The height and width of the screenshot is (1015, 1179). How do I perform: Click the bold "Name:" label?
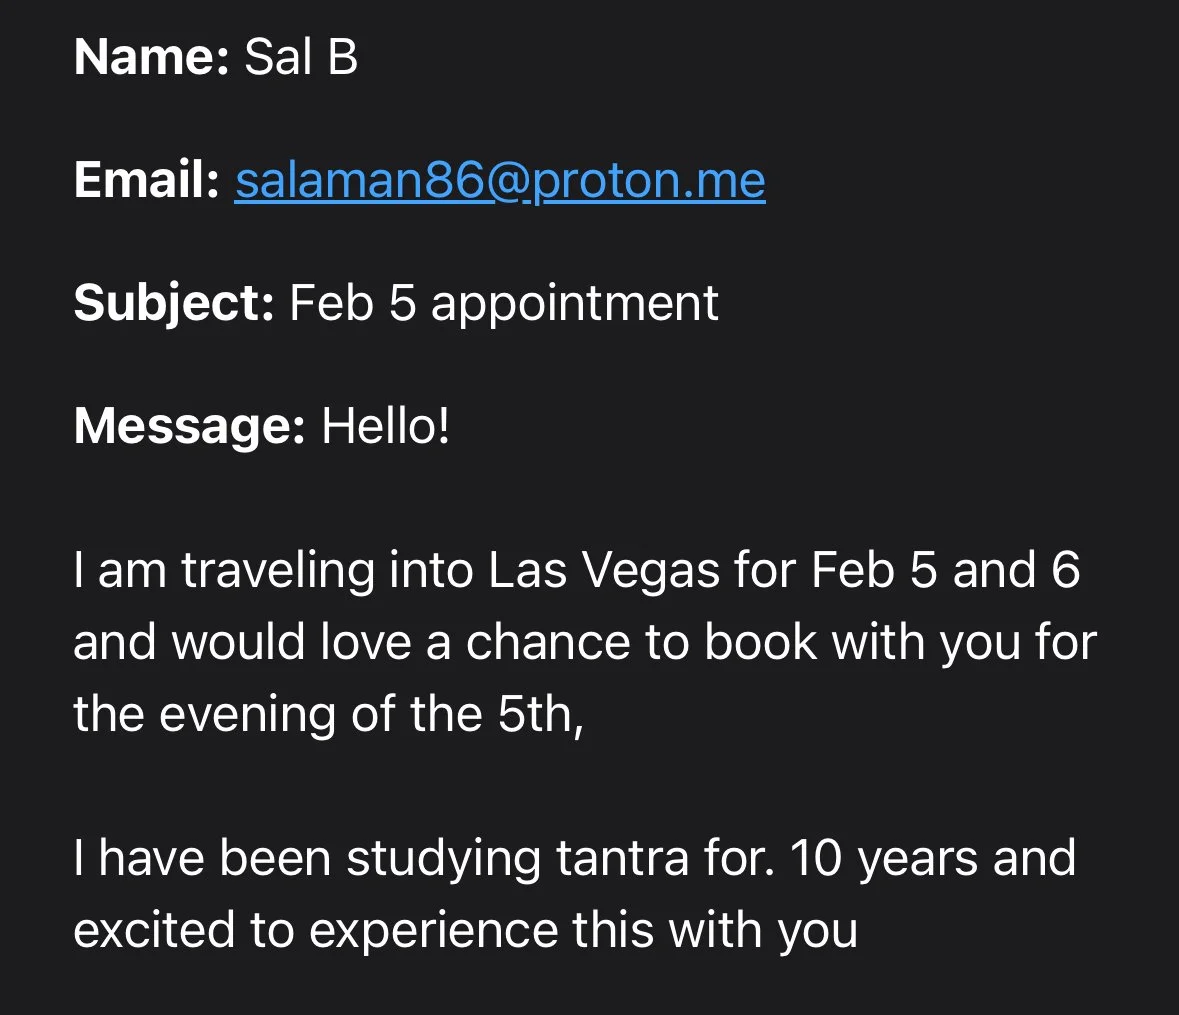[152, 57]
